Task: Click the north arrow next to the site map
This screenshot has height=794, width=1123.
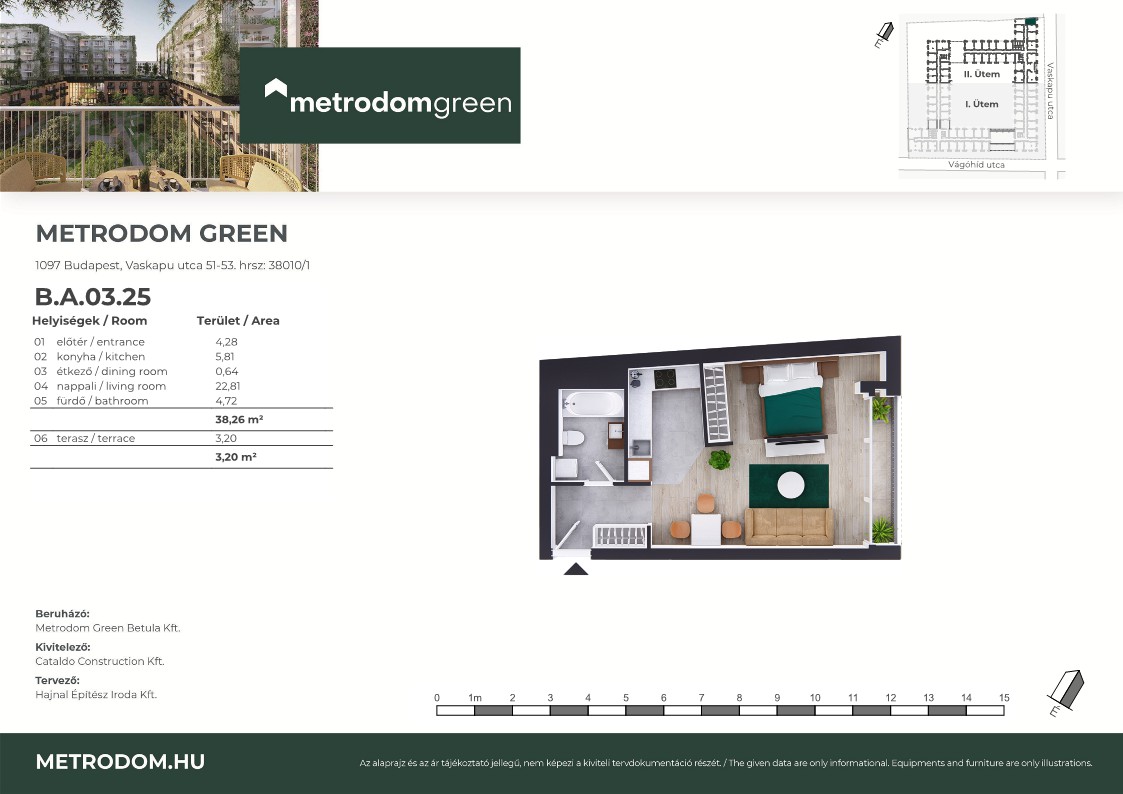Action: tap(882, 36)
